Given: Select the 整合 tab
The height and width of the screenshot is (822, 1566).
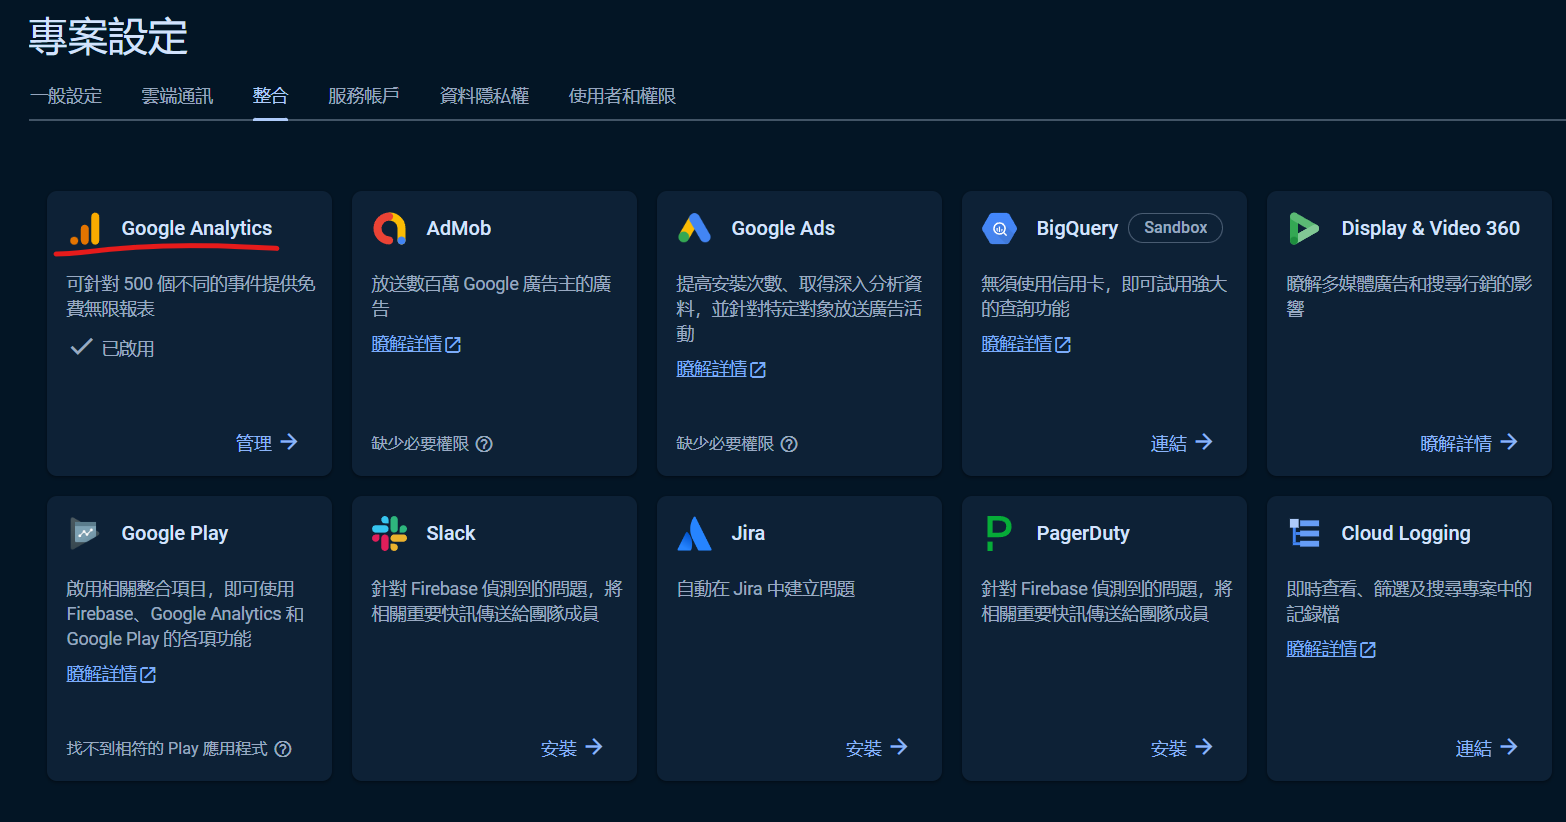Looking at the screenshot, I should 270,96.
